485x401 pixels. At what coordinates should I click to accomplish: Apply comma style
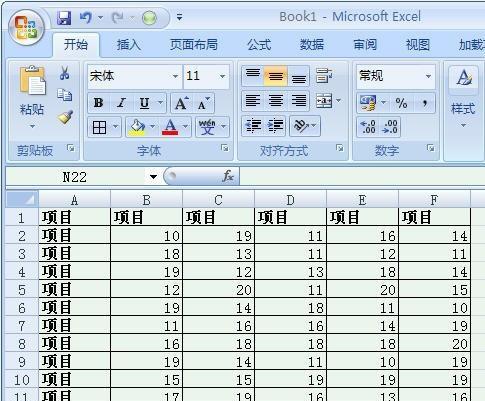tap(424, 103)
